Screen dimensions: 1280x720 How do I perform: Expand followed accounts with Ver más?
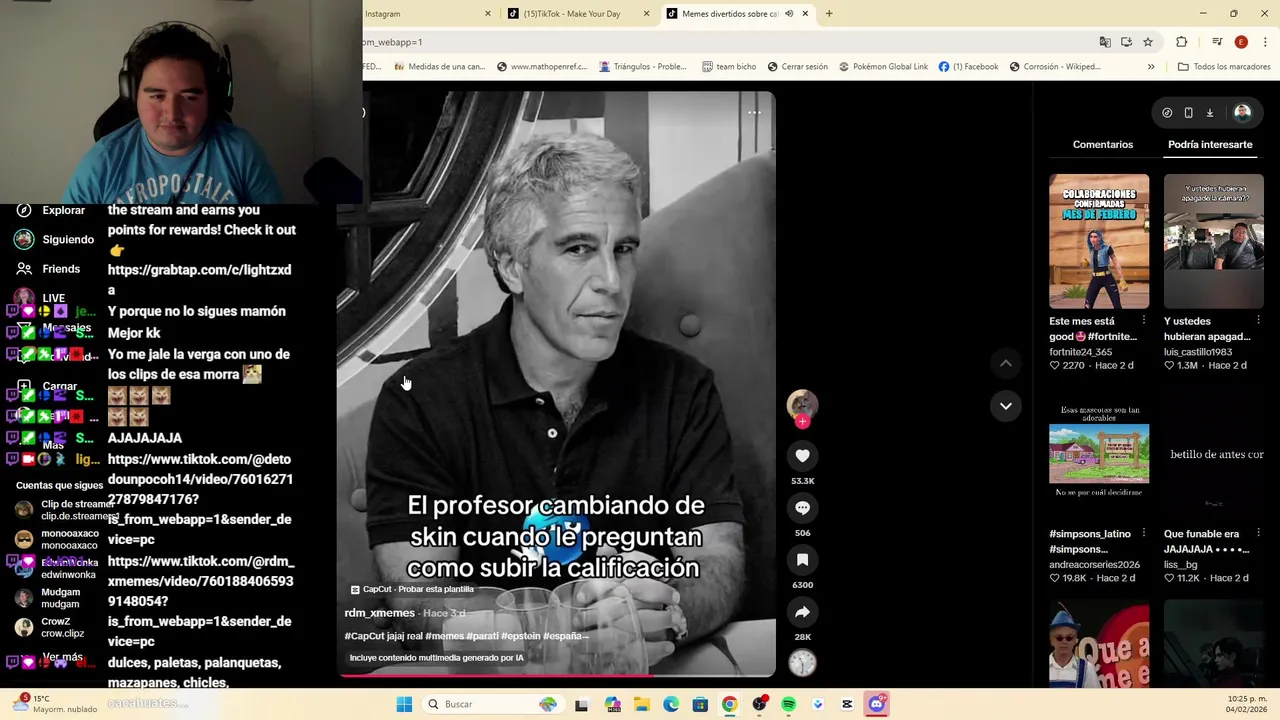click(x=62, y=657)
